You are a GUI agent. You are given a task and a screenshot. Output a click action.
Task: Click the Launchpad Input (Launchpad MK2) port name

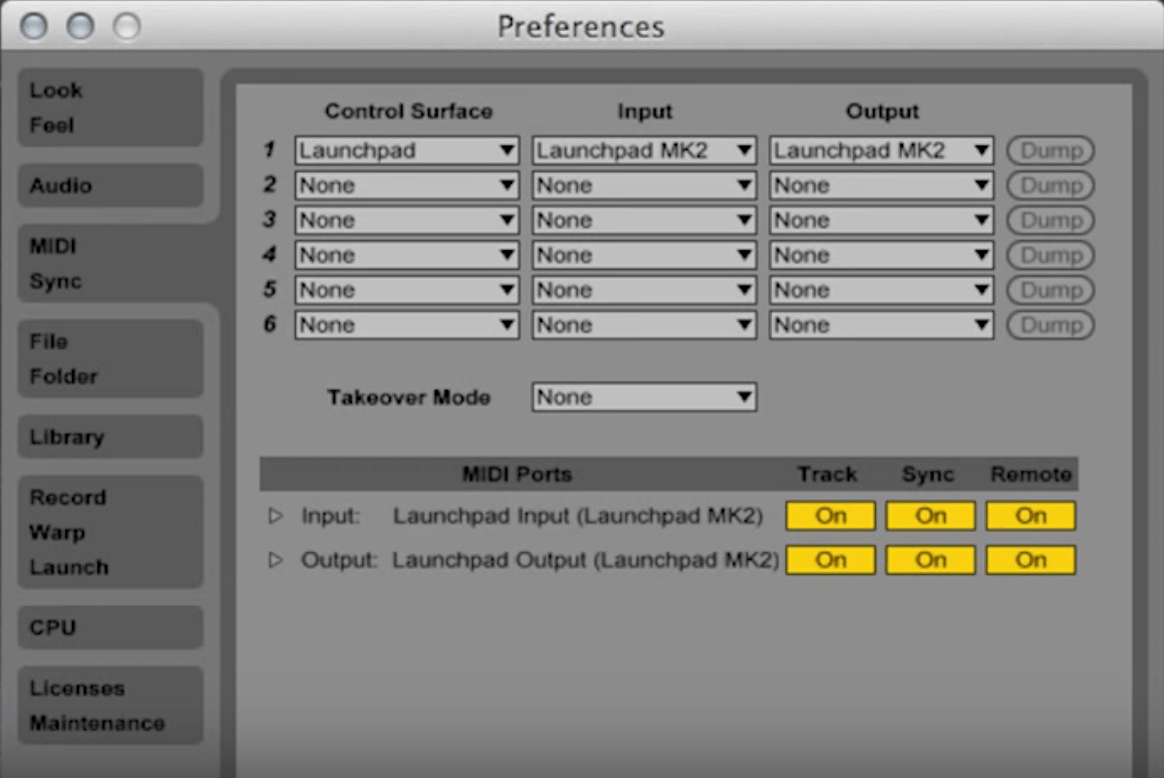click(x=578, y=516)
